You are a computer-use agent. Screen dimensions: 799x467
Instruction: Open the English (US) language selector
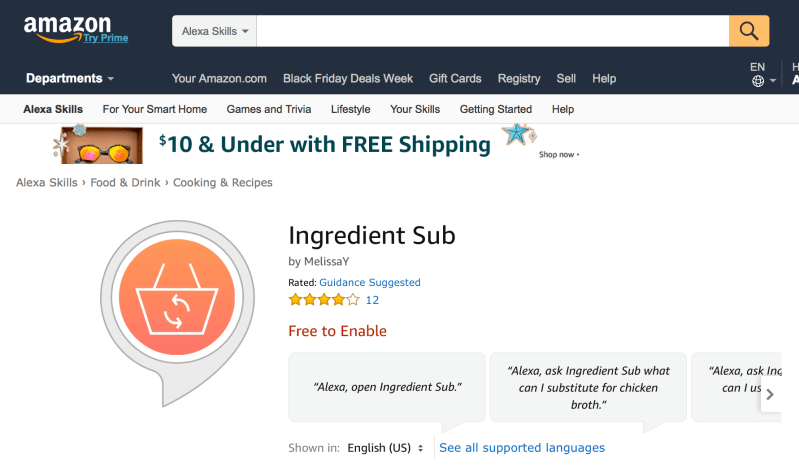385,448
